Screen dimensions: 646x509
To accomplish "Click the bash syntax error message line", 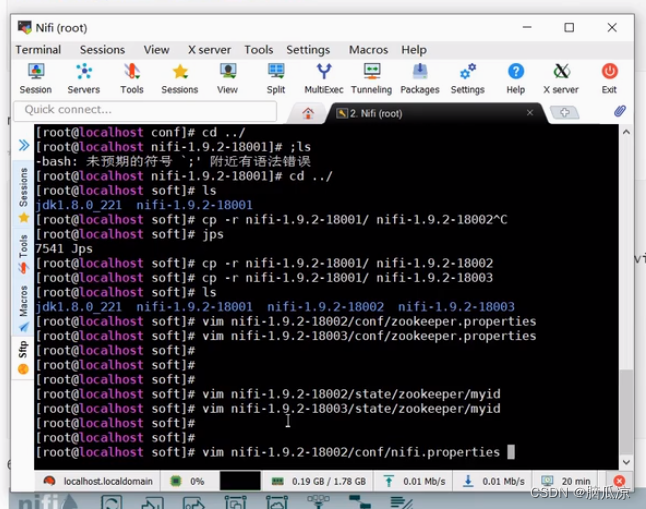I will (173, 161).
